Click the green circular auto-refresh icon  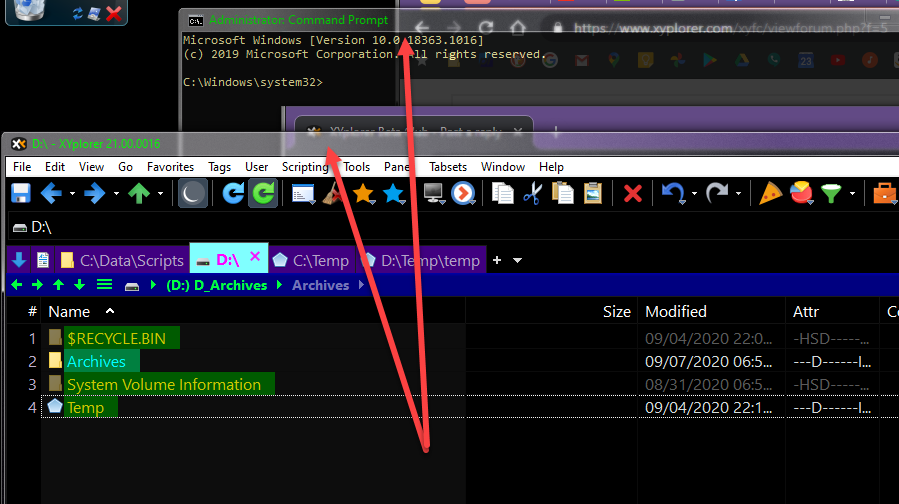click(263, 193)
